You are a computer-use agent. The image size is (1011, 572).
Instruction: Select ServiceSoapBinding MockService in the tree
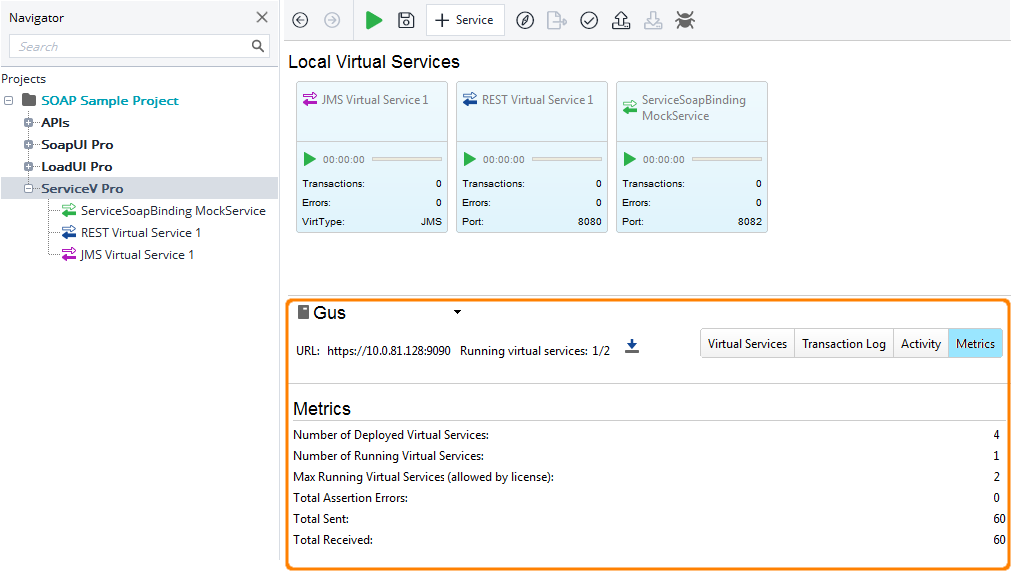click(173, 211)
